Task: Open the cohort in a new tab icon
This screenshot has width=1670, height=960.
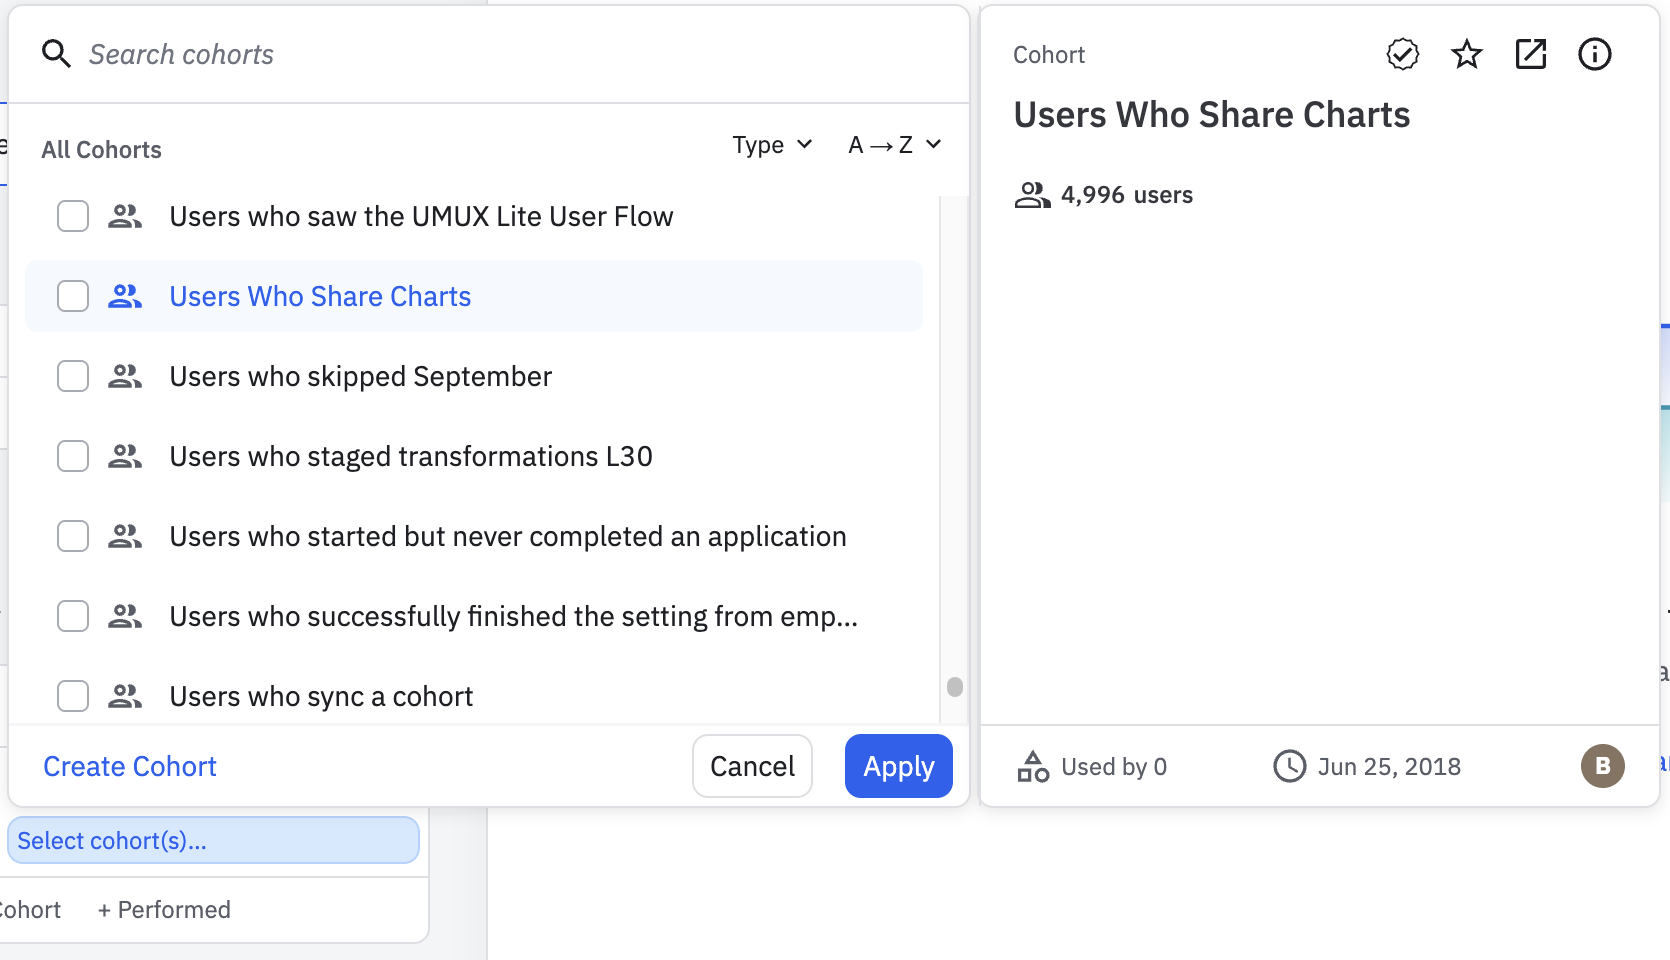Action: 1530,54
